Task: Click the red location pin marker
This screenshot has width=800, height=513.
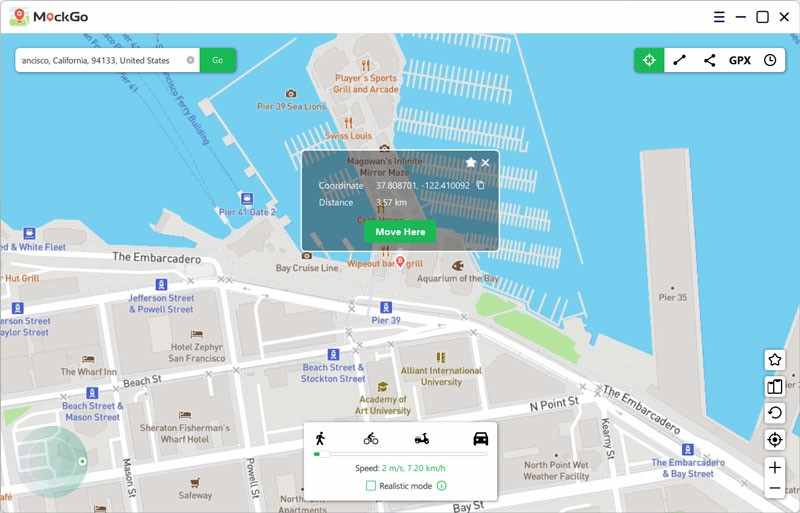Action: point(401,262)
